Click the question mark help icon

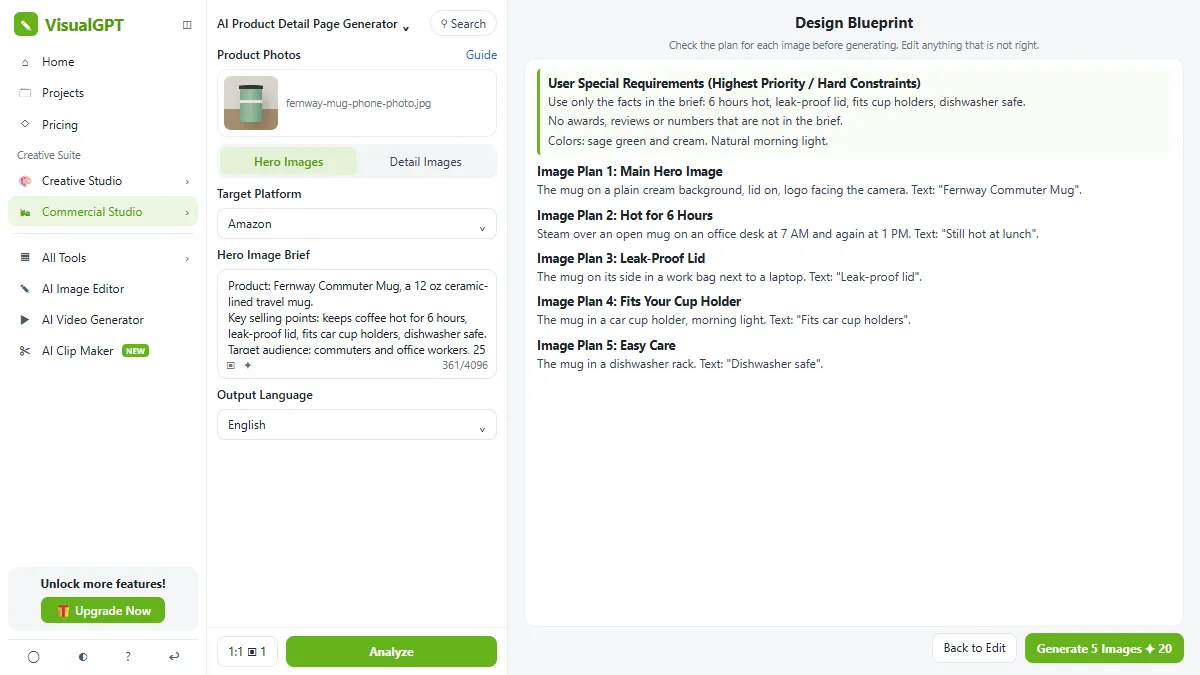point(127,657)
